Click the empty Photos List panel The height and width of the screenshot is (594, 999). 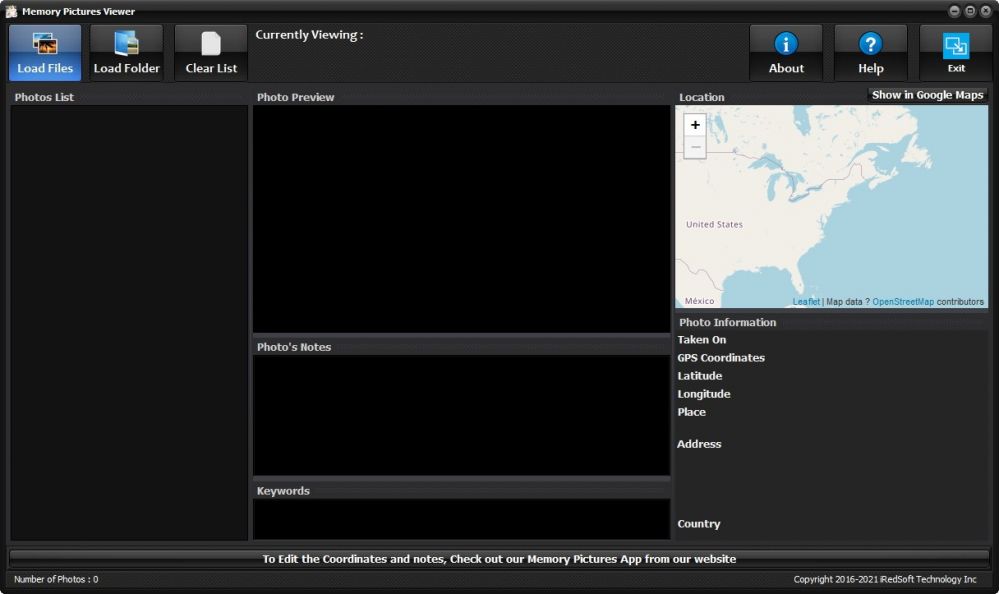coord(129,322)
